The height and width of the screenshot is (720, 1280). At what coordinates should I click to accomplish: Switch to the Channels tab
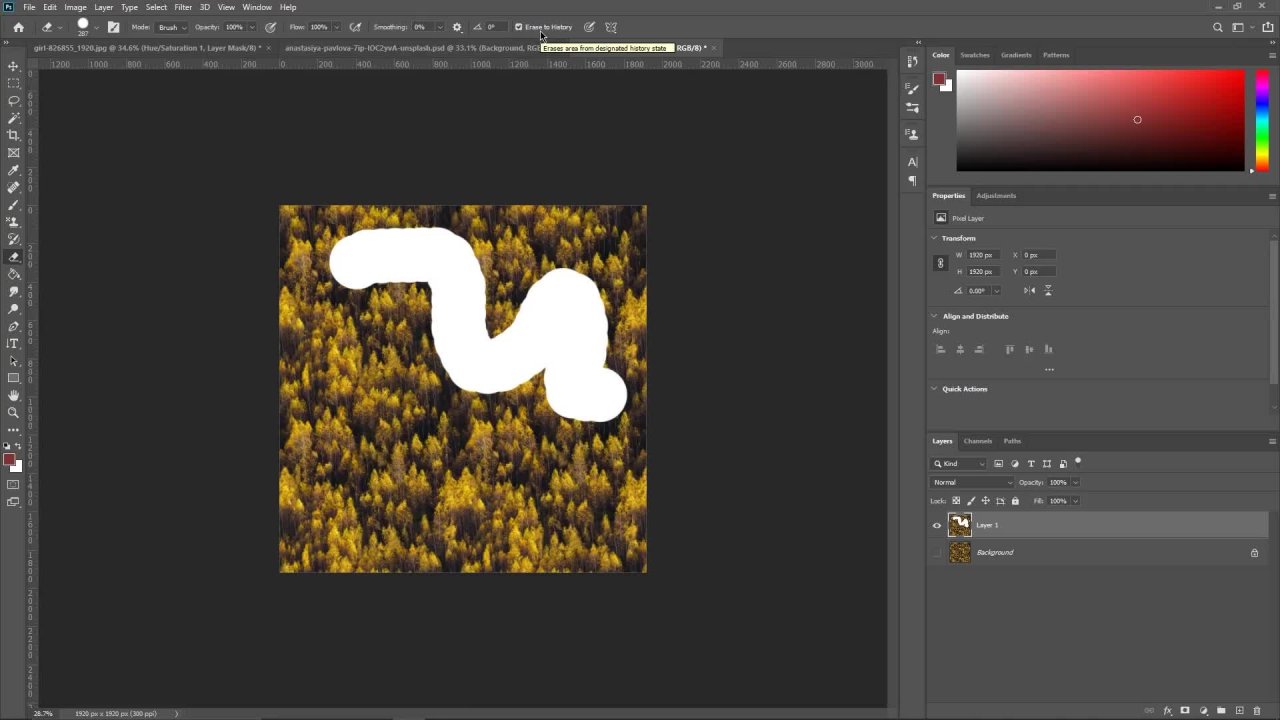(978, 441)
